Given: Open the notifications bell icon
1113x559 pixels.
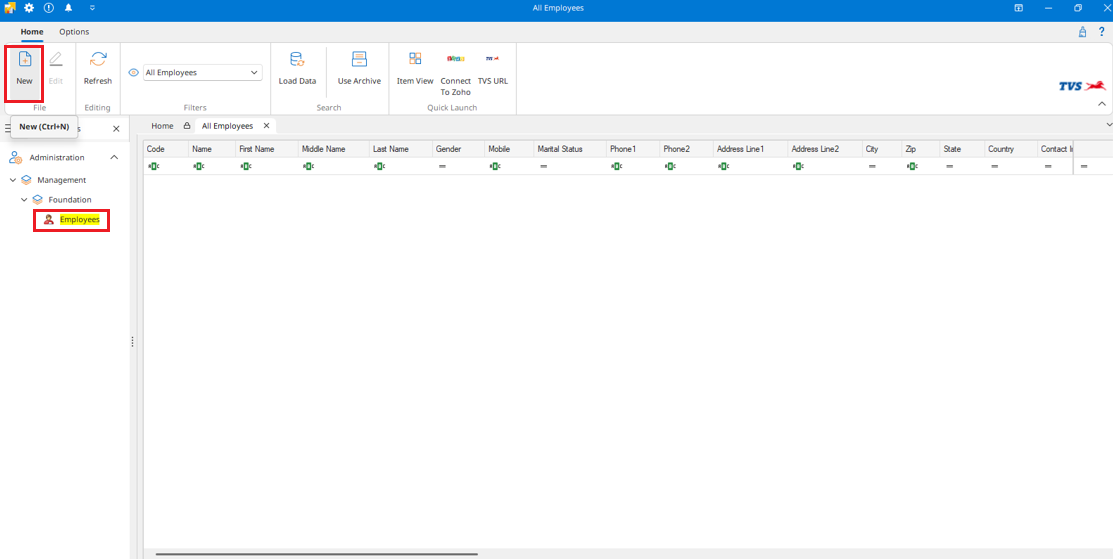Looking at the screenshot, I should [69, 8].
